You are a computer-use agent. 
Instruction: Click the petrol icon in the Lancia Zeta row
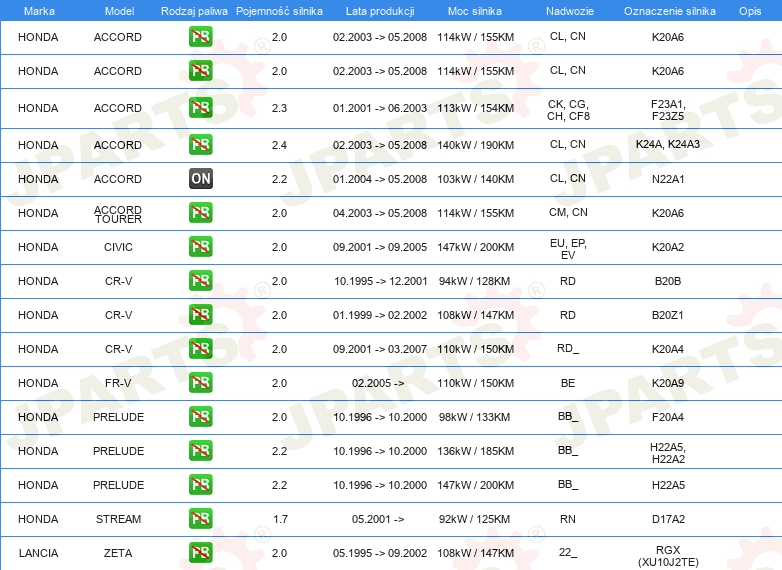click(200, 552)
